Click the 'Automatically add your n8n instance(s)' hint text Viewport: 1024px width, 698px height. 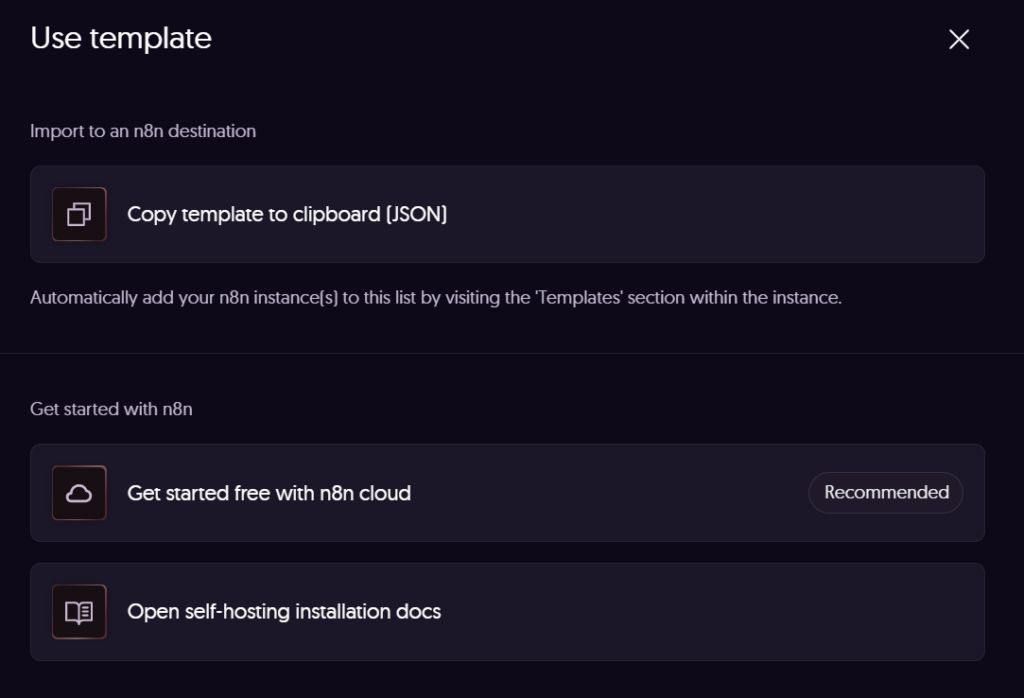pyautogui.click(x=200, y=298)
